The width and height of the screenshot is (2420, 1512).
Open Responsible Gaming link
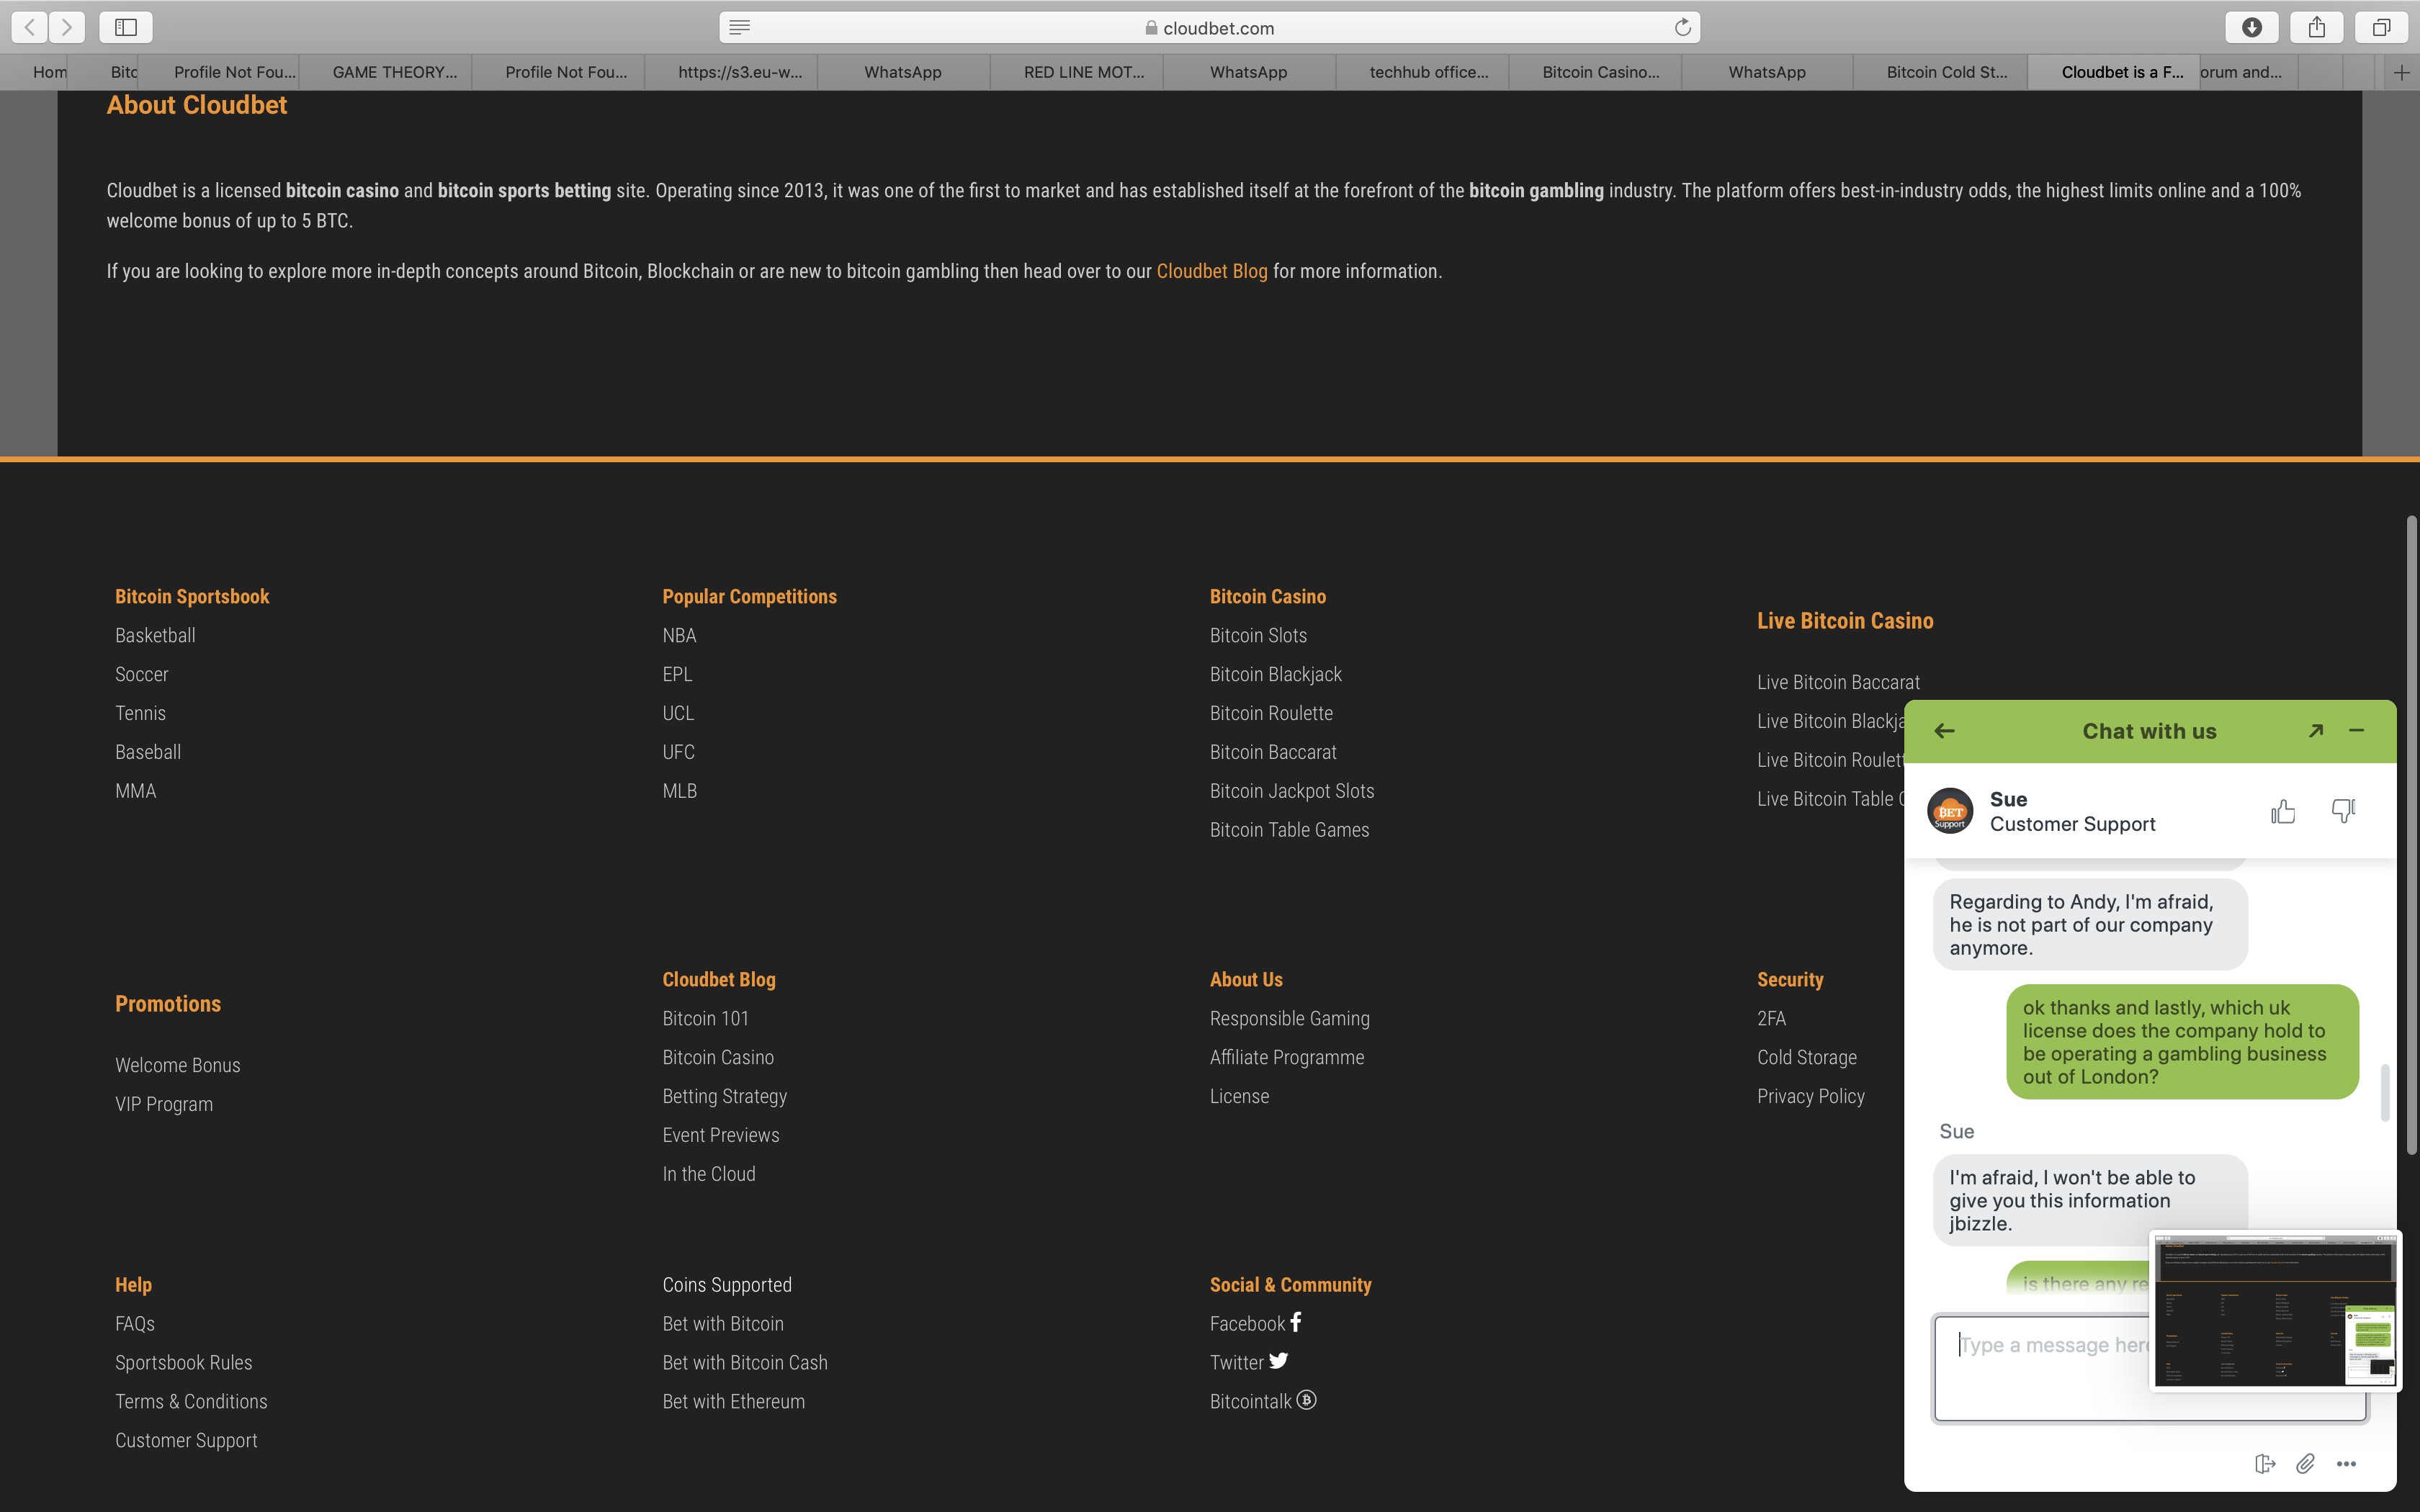click(1289, 1018)
